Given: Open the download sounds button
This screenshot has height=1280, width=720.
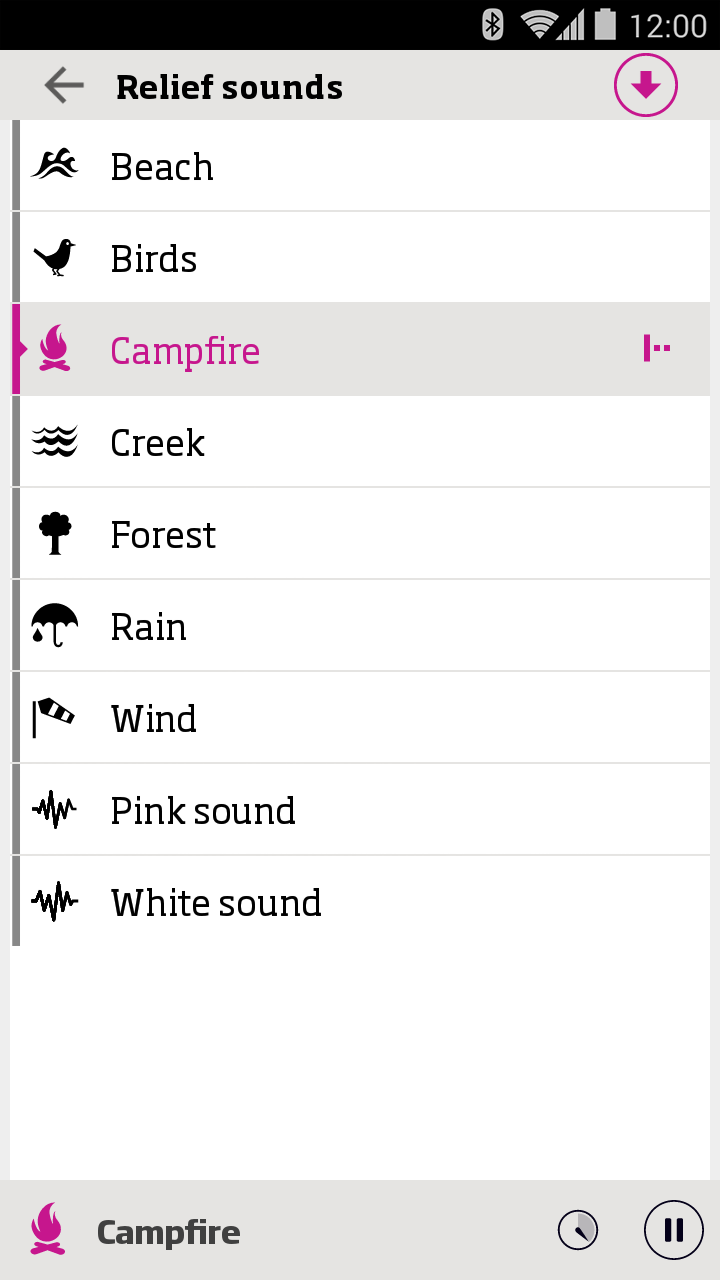Looking at the screenshot, I should tap(645, 86).
